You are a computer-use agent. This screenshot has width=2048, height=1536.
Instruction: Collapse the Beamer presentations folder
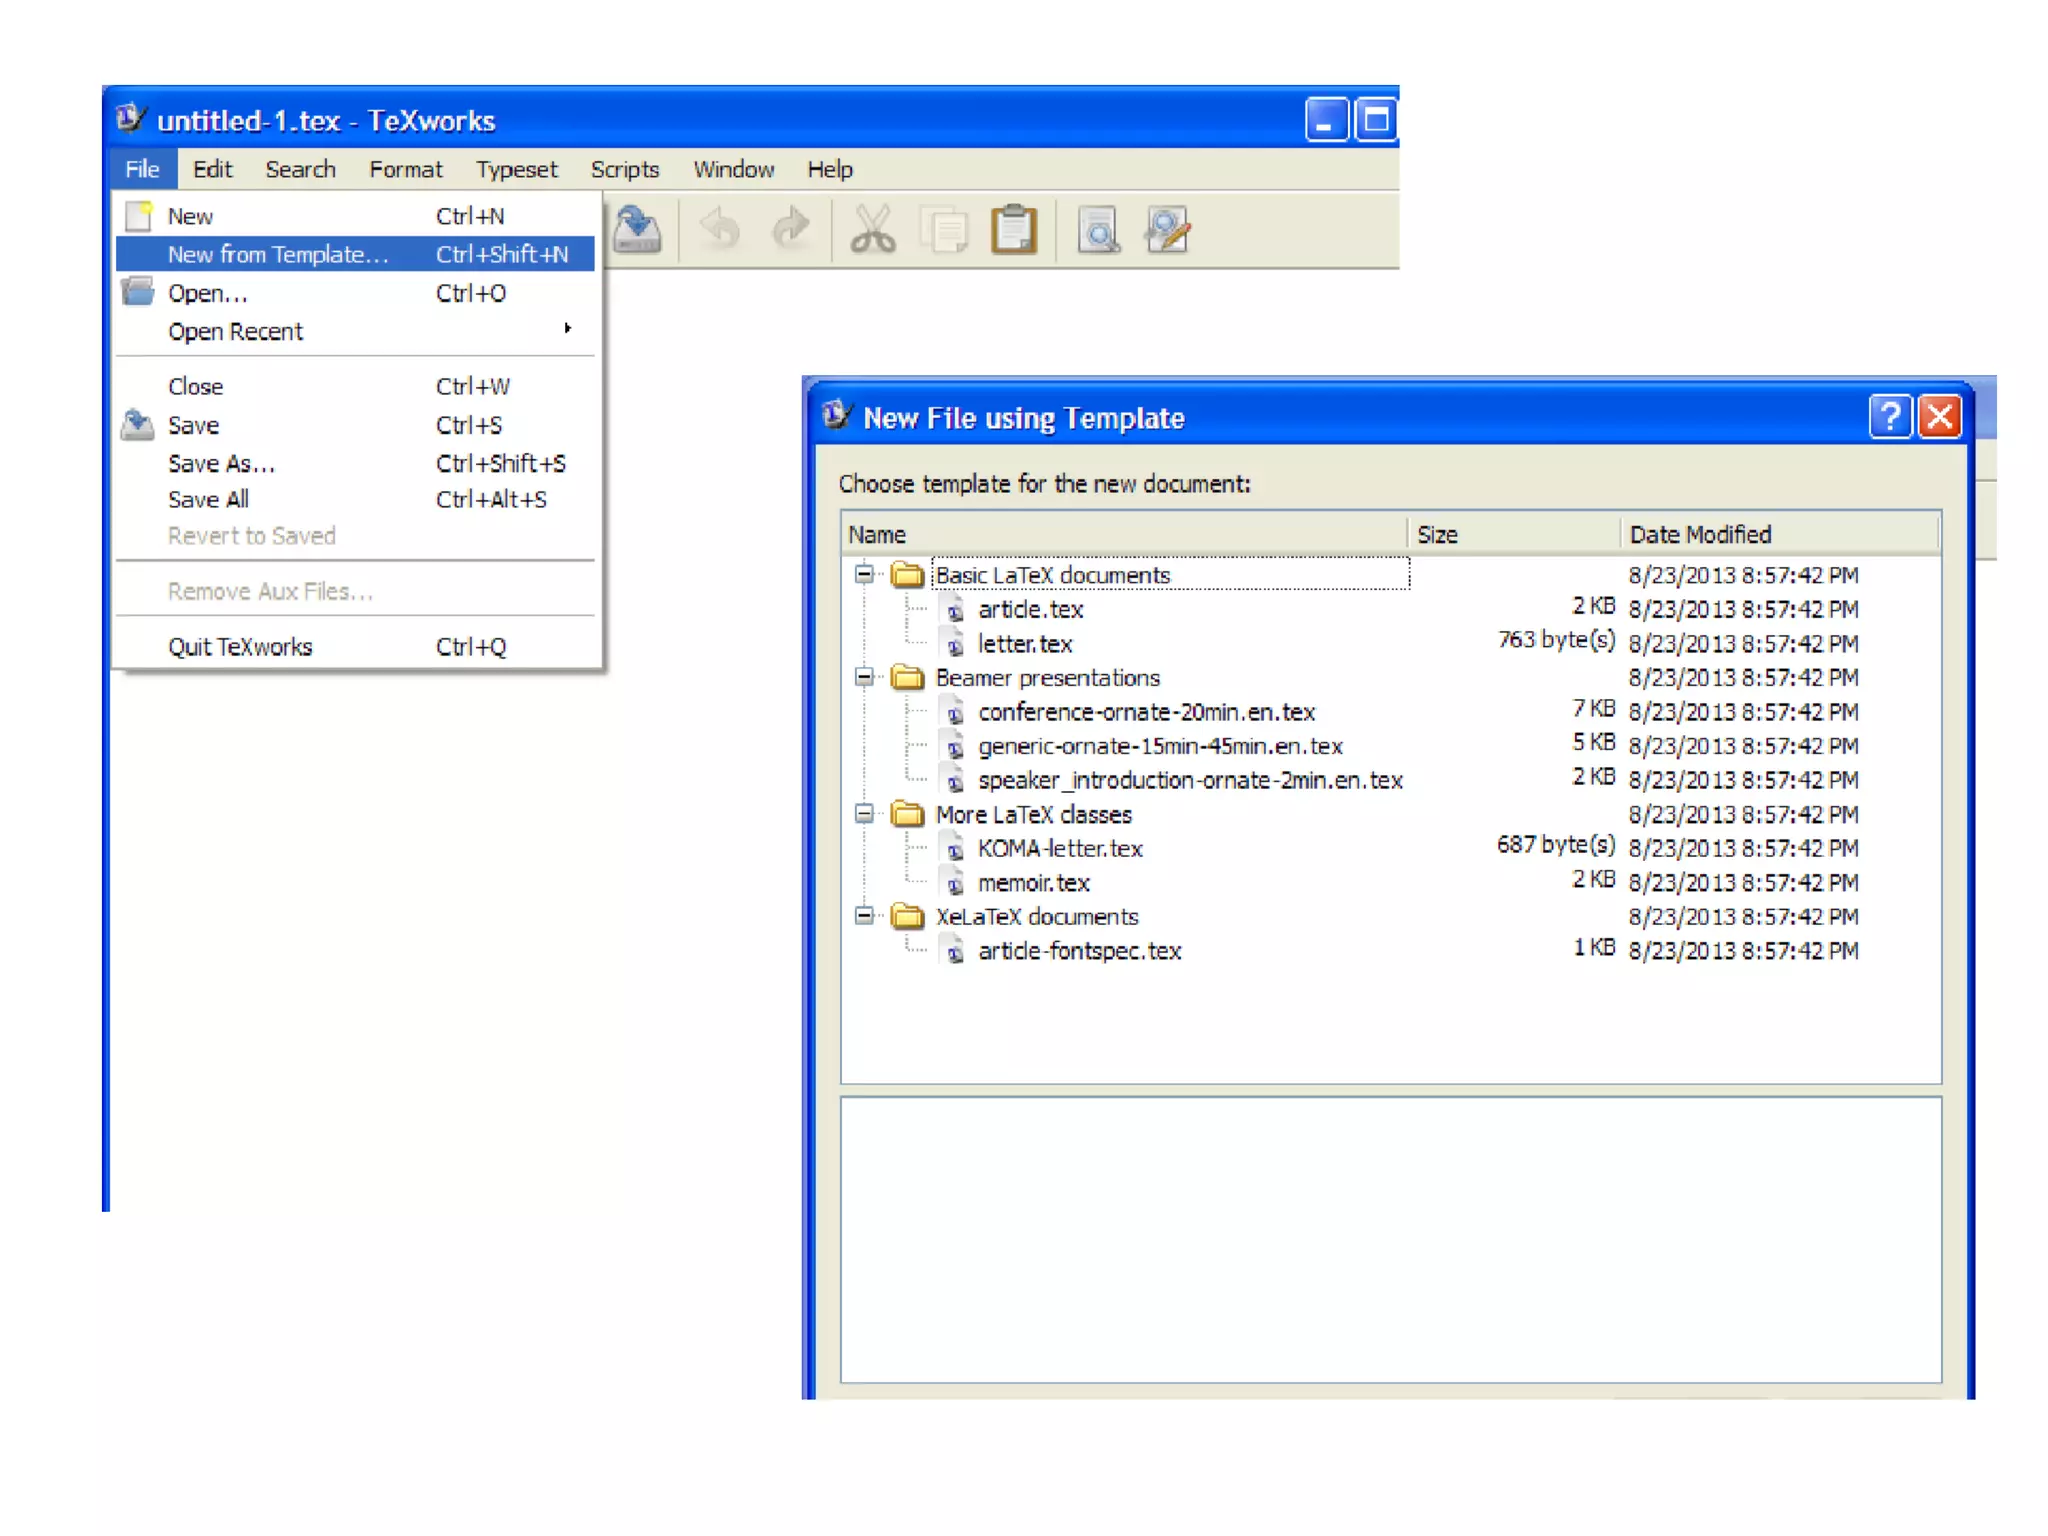(864, 677)
